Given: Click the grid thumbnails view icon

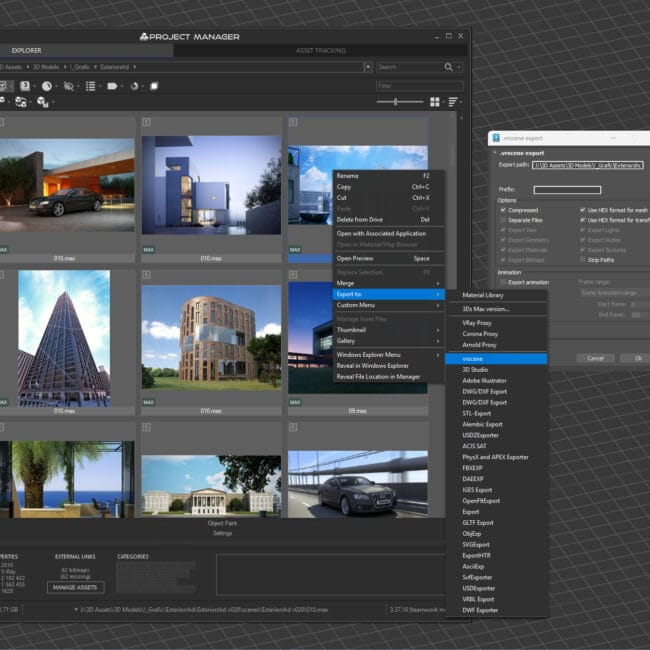Looking at the screenshot, I should pyautogui.click(x=435, y=102).
